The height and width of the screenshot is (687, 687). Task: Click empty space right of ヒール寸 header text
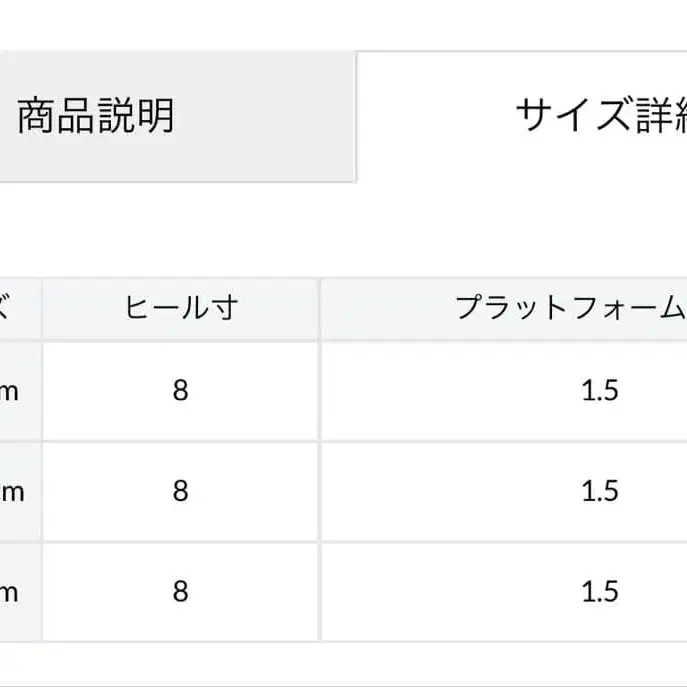[x=280, y=308]
